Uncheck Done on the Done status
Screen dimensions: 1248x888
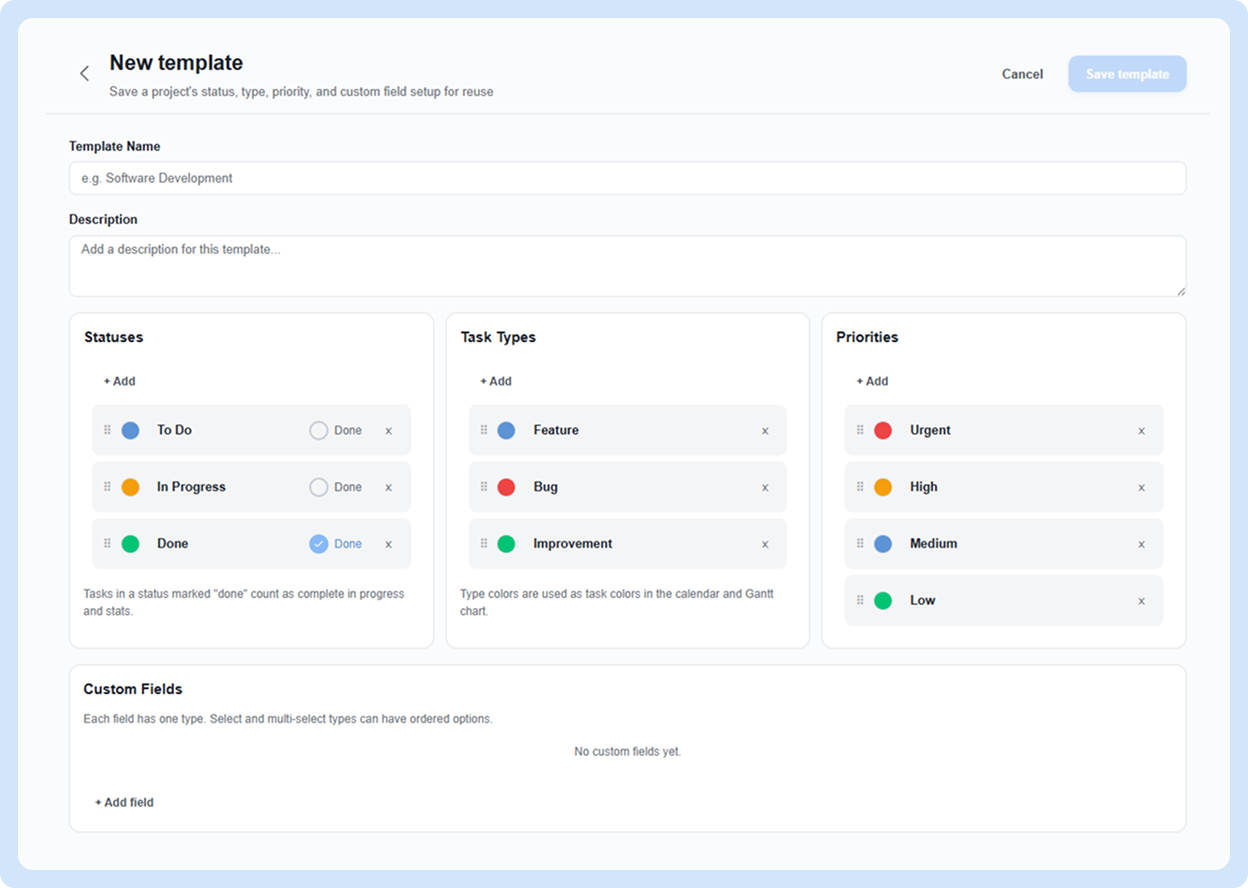point(336,544)
